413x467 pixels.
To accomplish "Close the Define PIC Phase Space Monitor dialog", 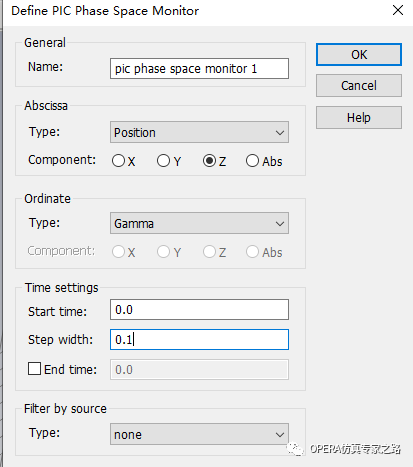I will pos(398,10).
